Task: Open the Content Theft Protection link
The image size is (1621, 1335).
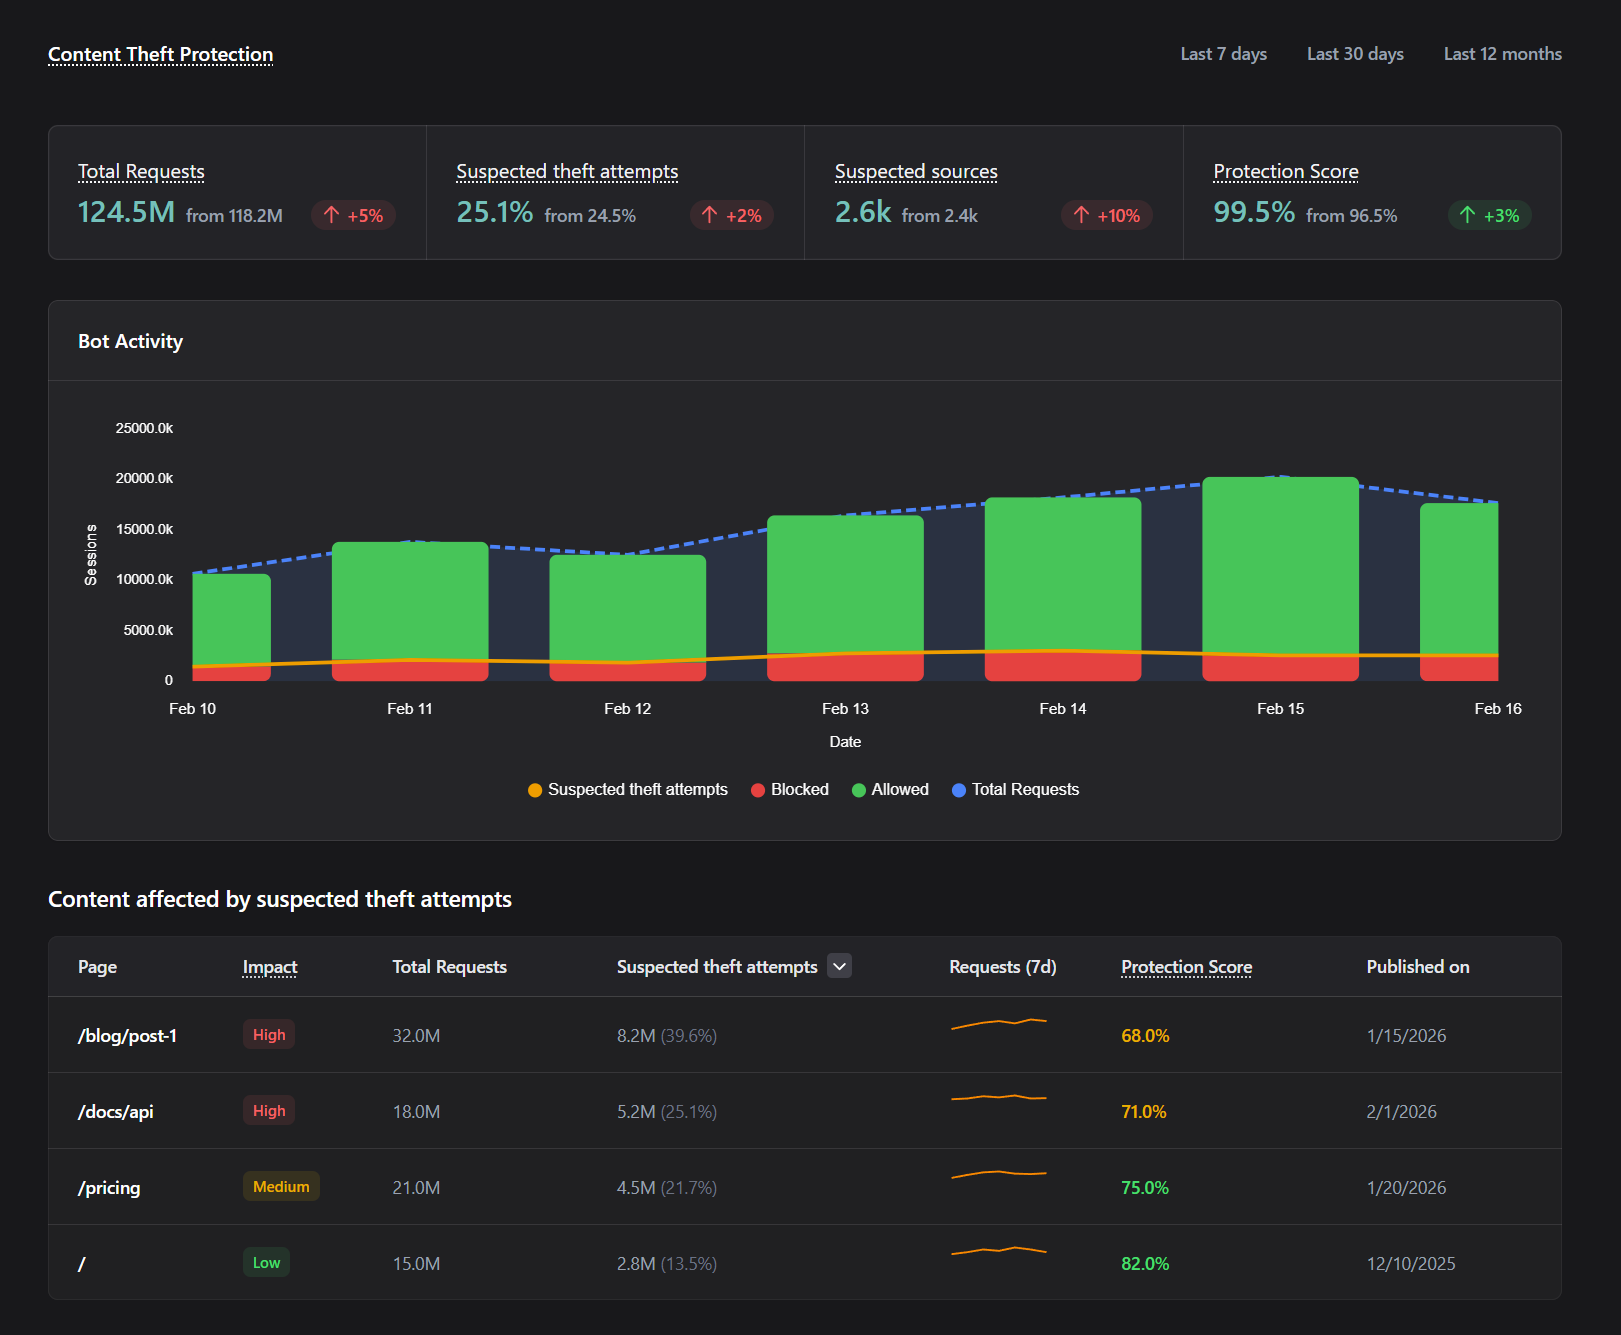Action: [160, 54]
